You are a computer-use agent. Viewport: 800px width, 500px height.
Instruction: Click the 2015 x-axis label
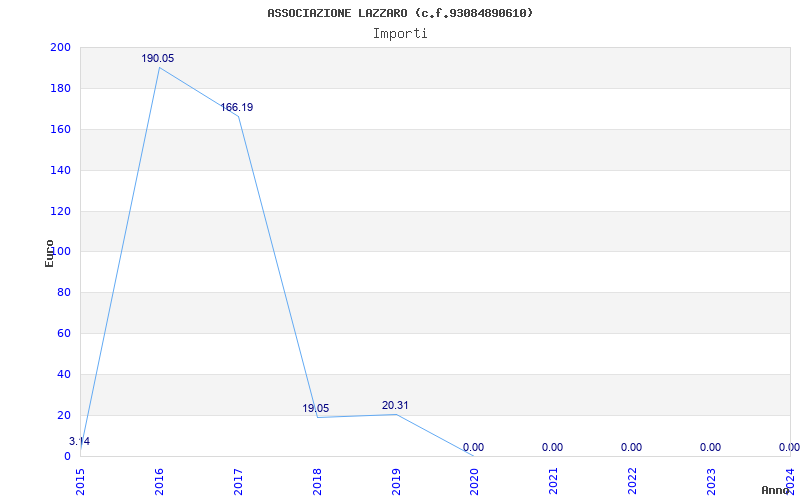(x=81, y=481)
